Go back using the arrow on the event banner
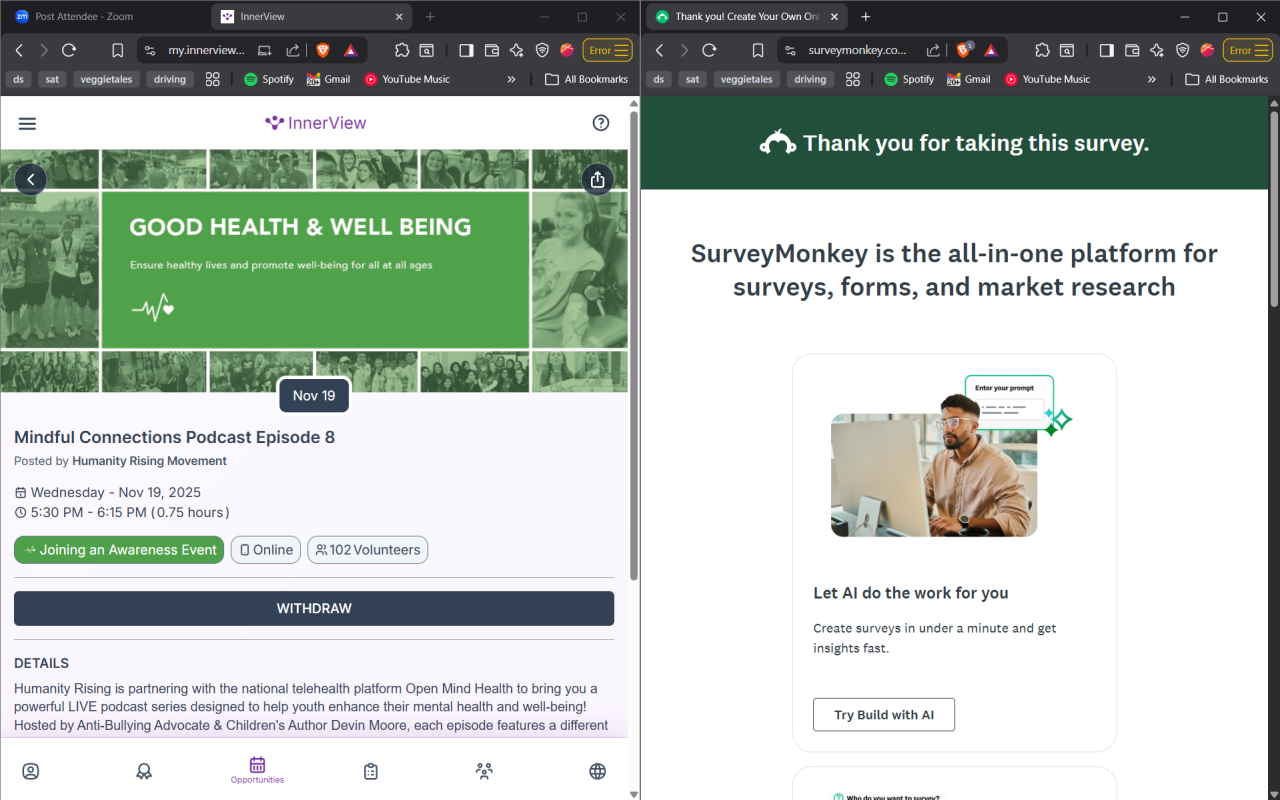 (x=31, y=179)
